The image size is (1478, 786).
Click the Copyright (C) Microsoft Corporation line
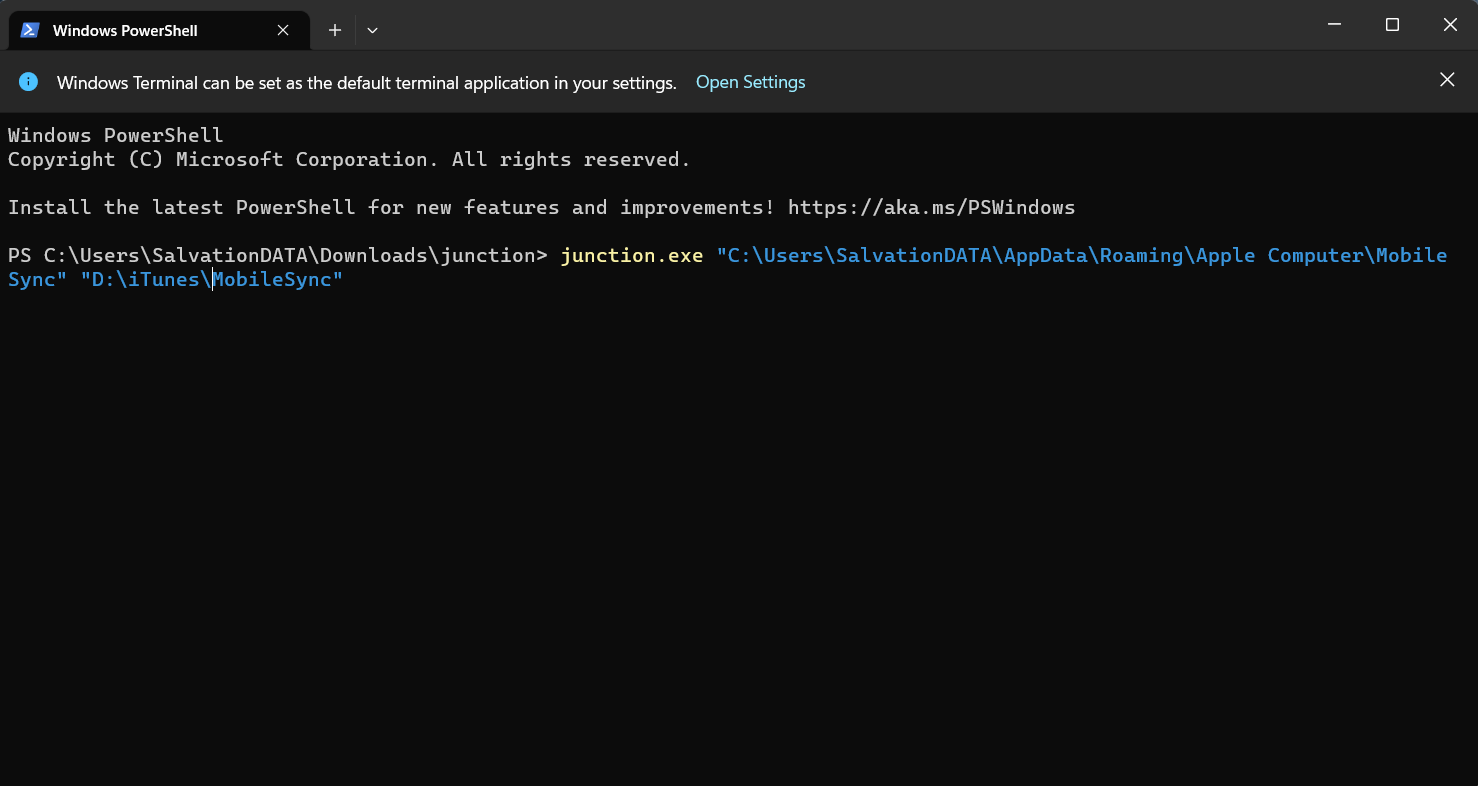(x=349, y=159)
